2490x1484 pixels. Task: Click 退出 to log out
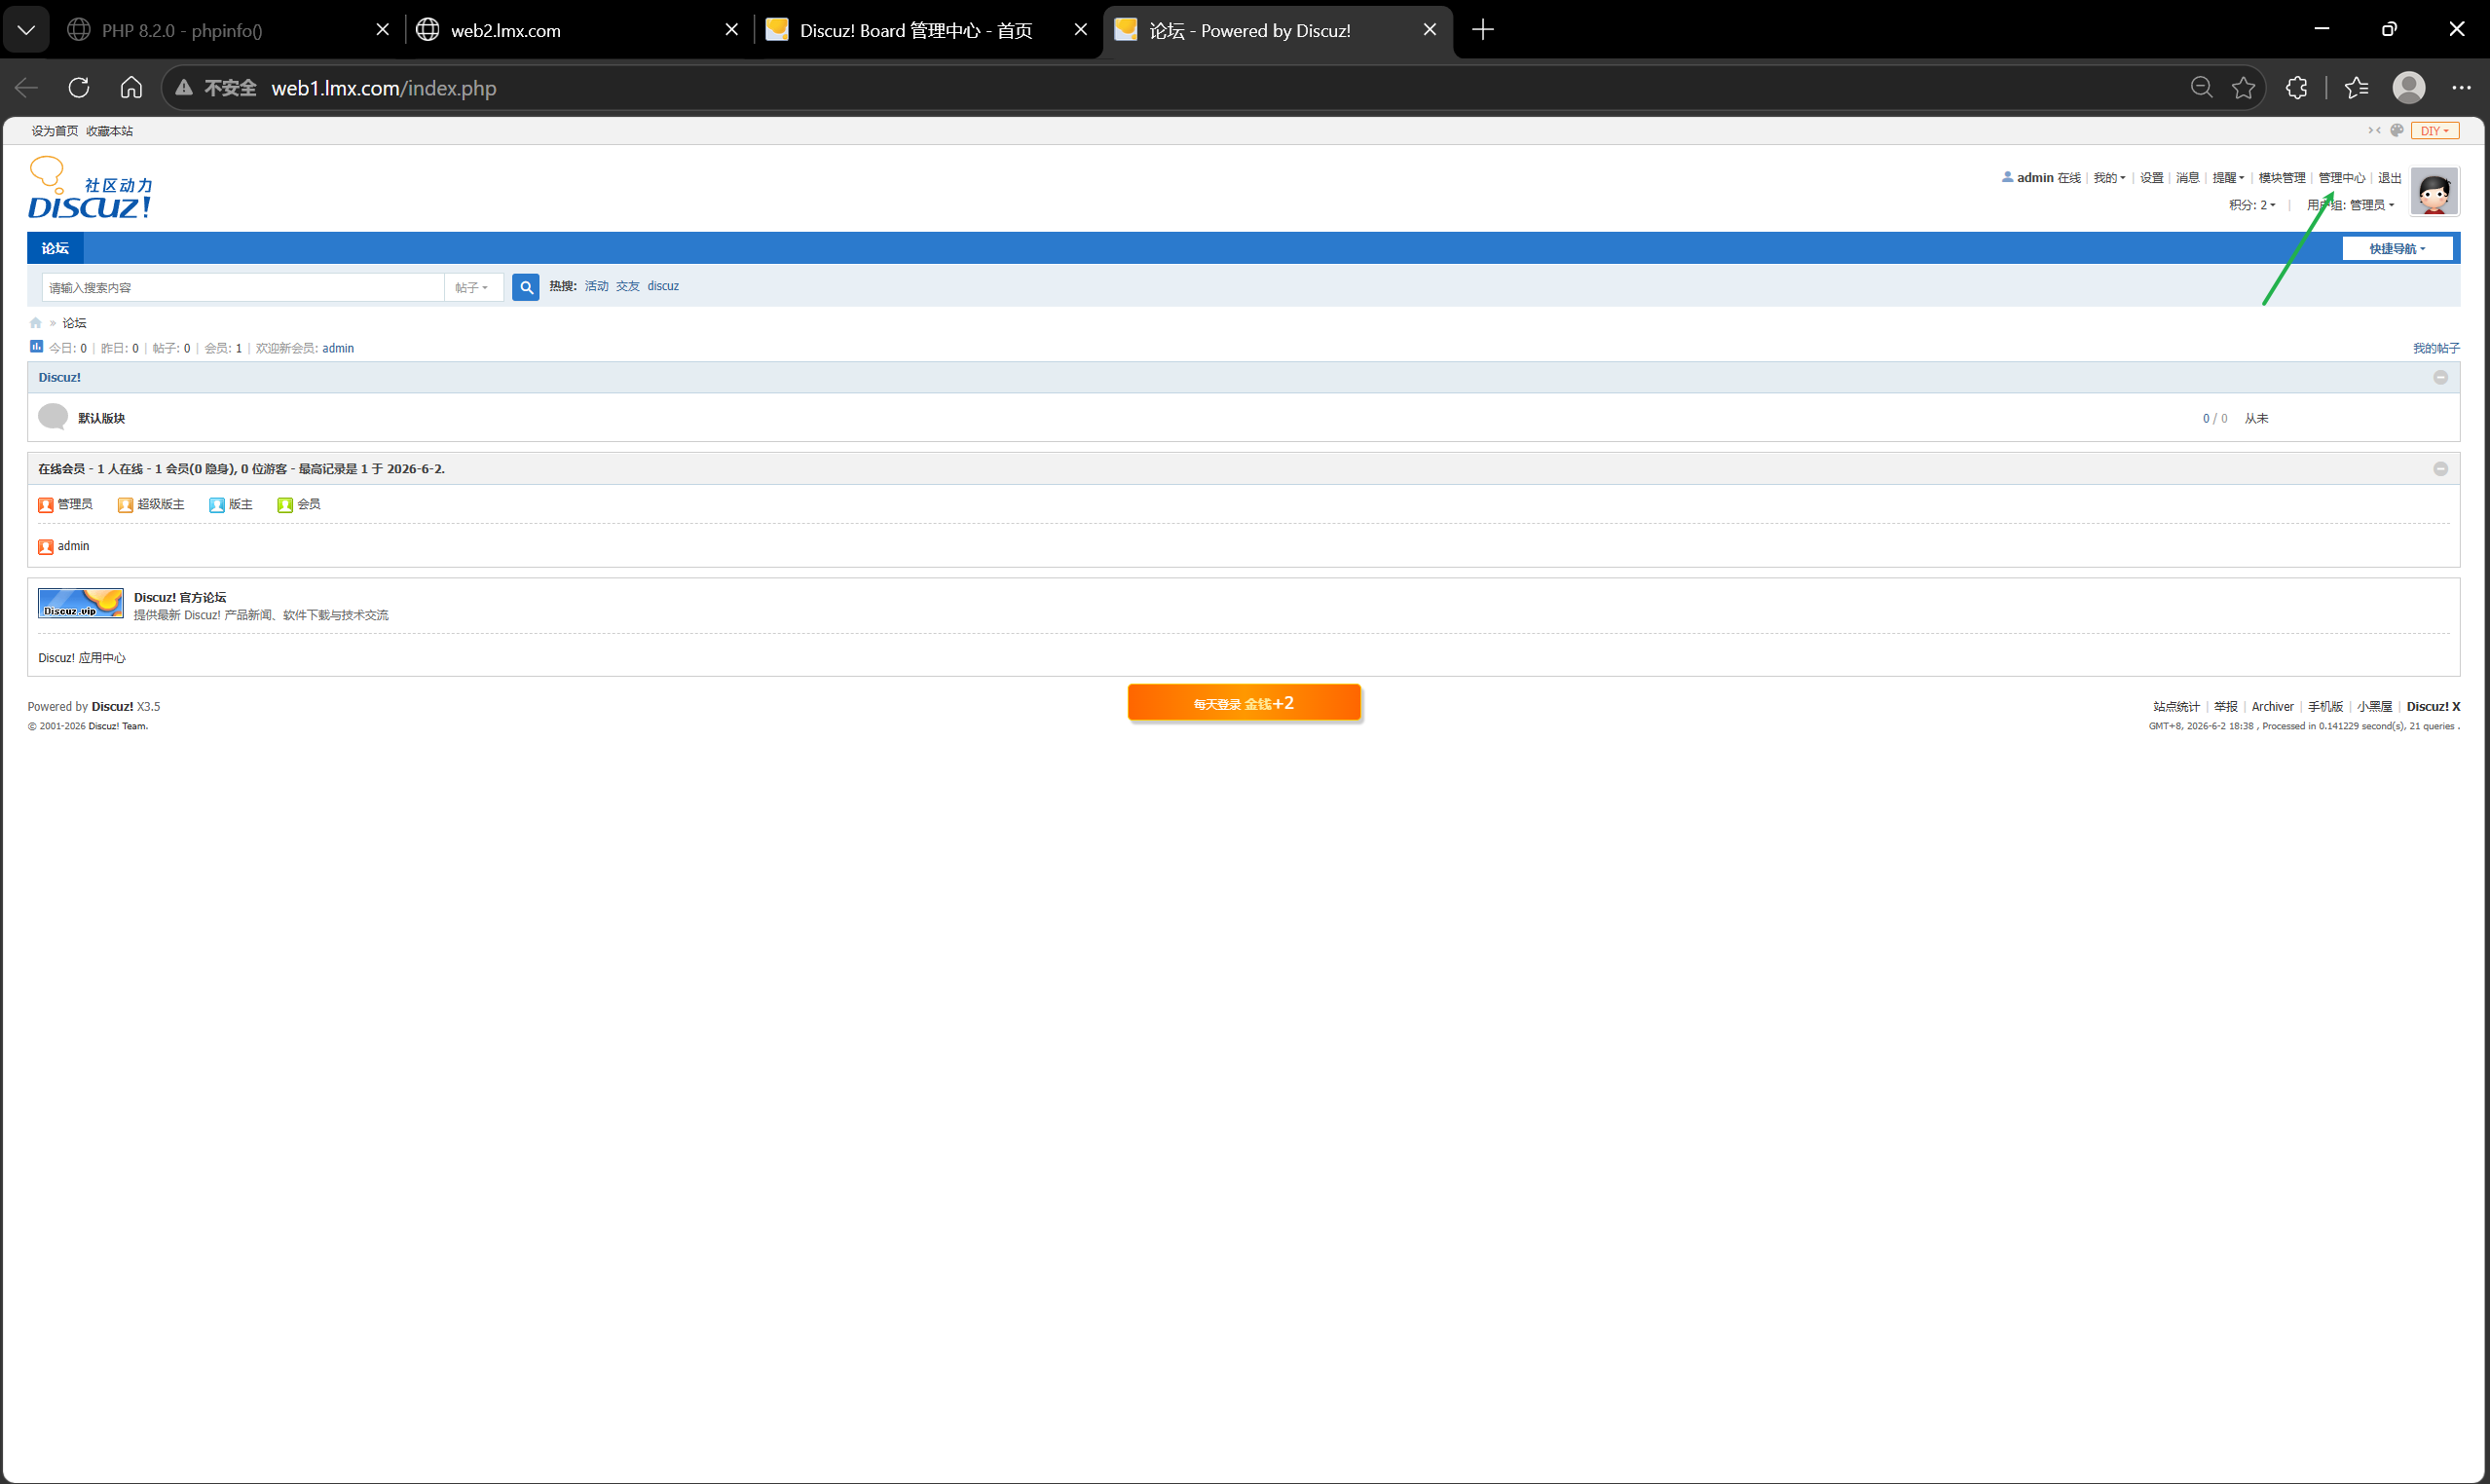(2389, 178)
